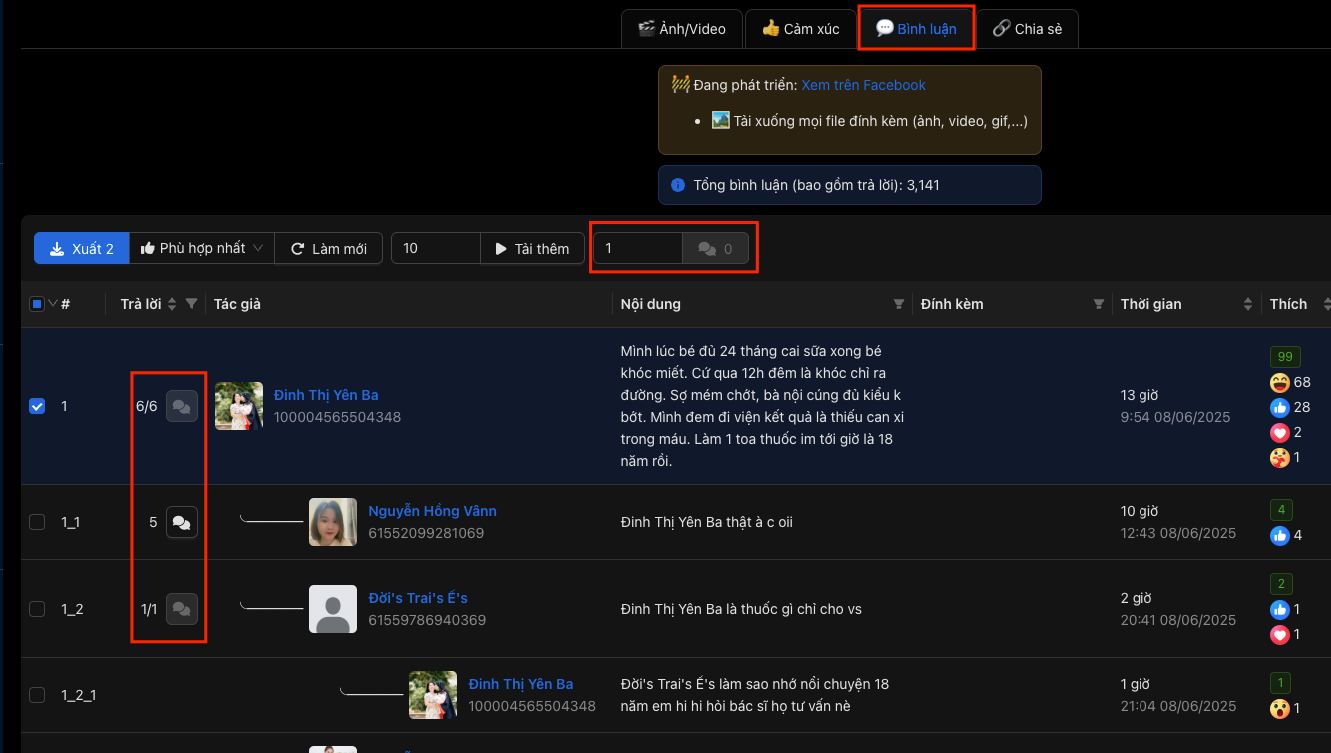Click Đinh Thị Yên Ba avatar in row 1
Screen dimensions: 1331x753
pyautogui.click(x=239, y=406)
